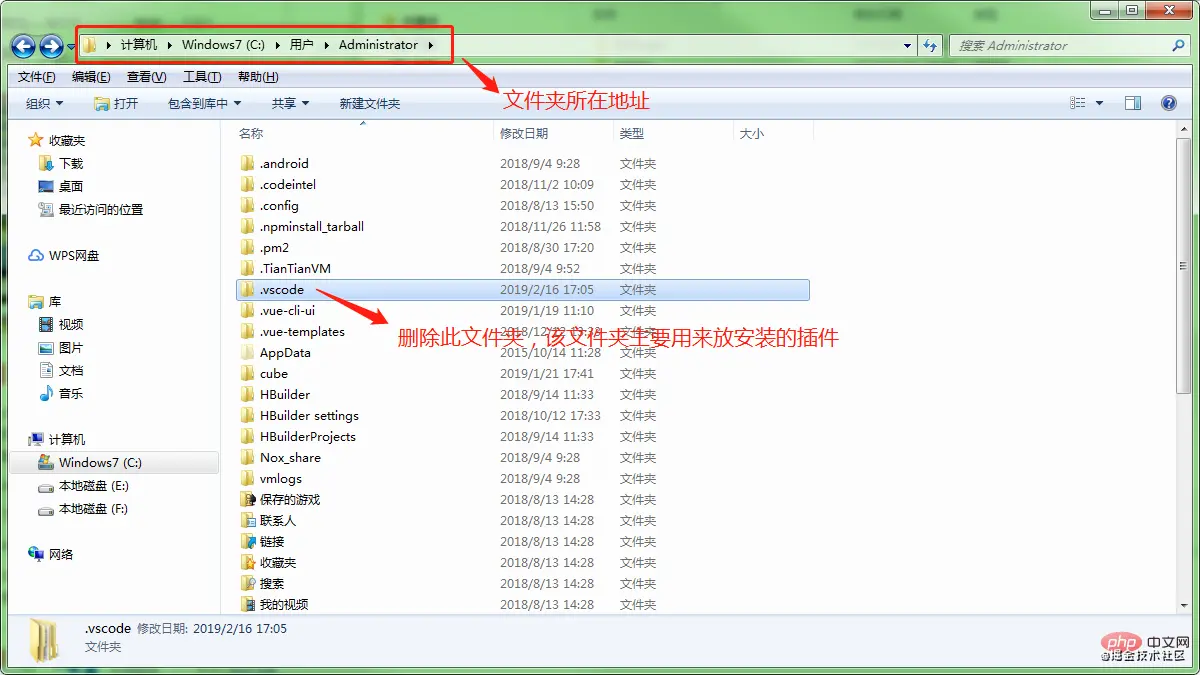The image size is (1200, 675).
Task: Expand the 包含到库中 dropdown
Action: pyautogui.click(x=205, y=103)
